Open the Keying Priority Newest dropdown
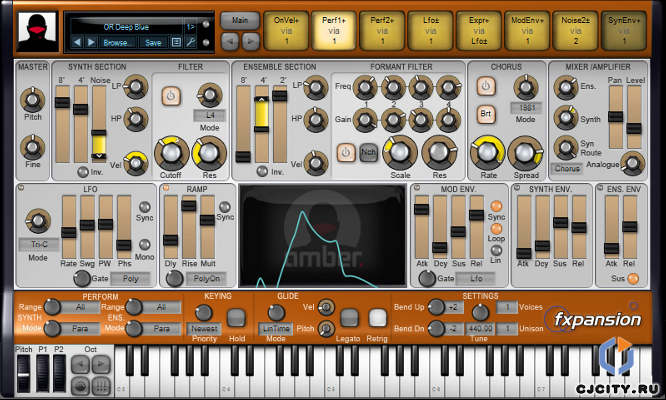This screenshot has width=666, height=400. (x=204, y=329)
